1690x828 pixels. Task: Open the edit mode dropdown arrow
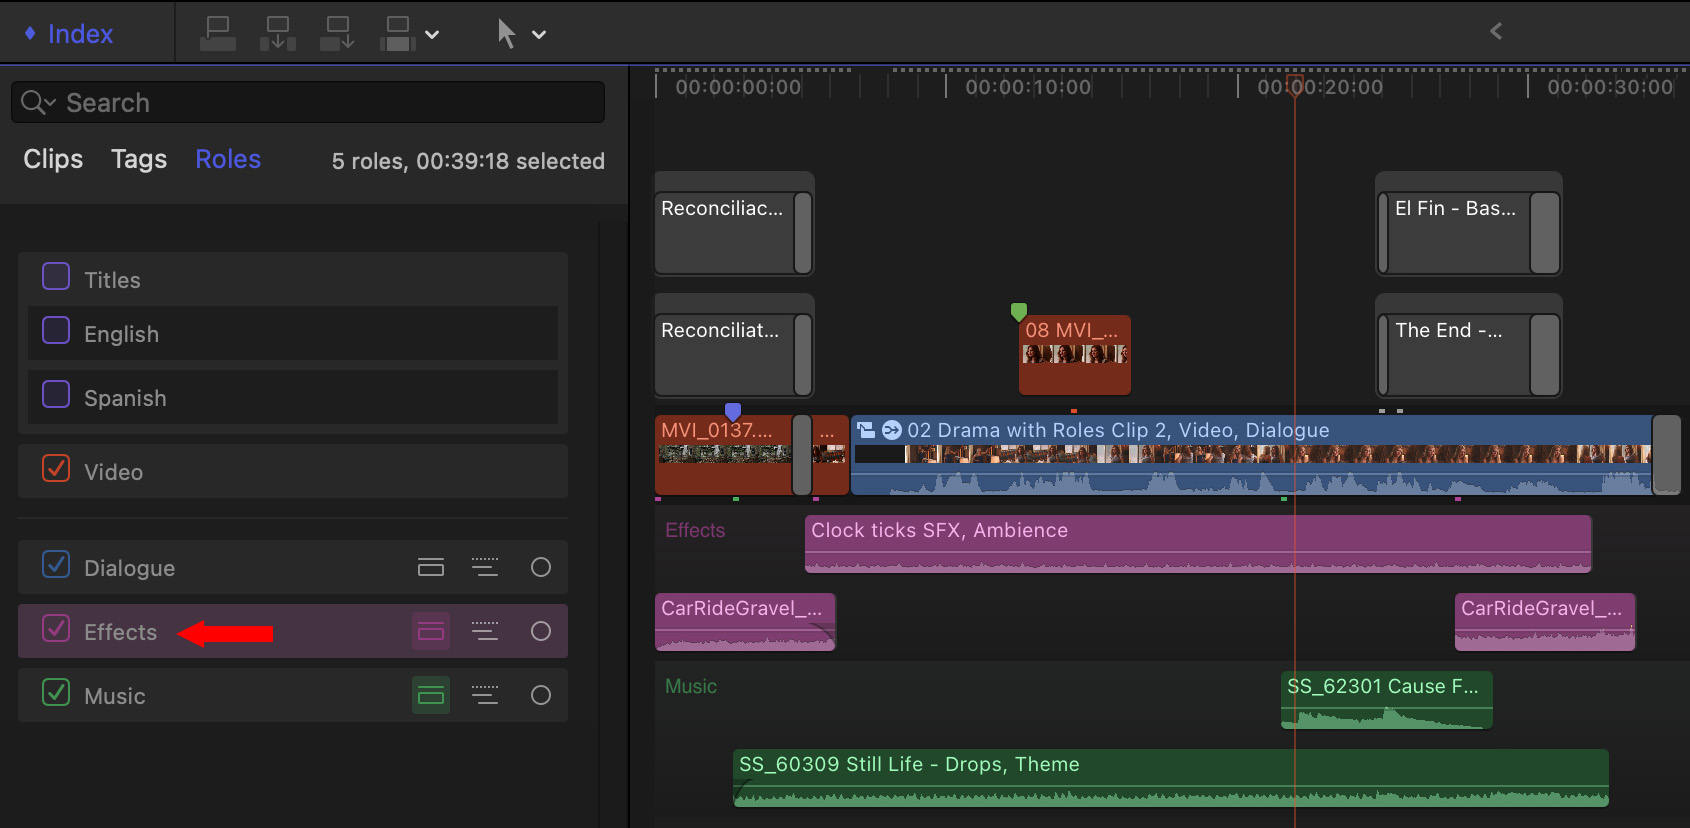pos(432,34)
